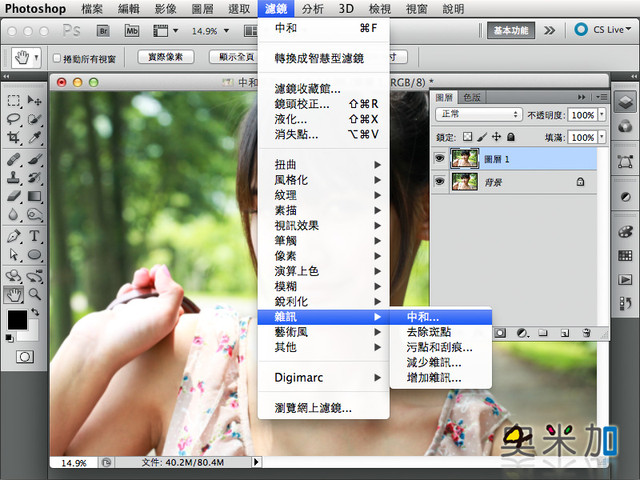Click the 實際像素 button
Viewport: 640px width, 480px height.
coord(165,57)
